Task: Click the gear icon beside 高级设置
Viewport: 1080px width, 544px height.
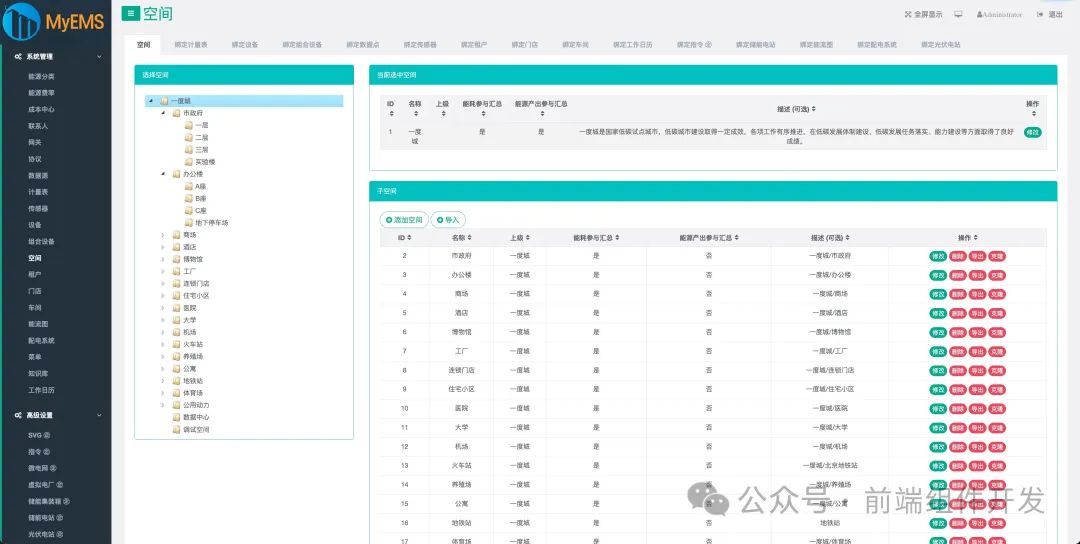Action: click(x=18, y=415)
